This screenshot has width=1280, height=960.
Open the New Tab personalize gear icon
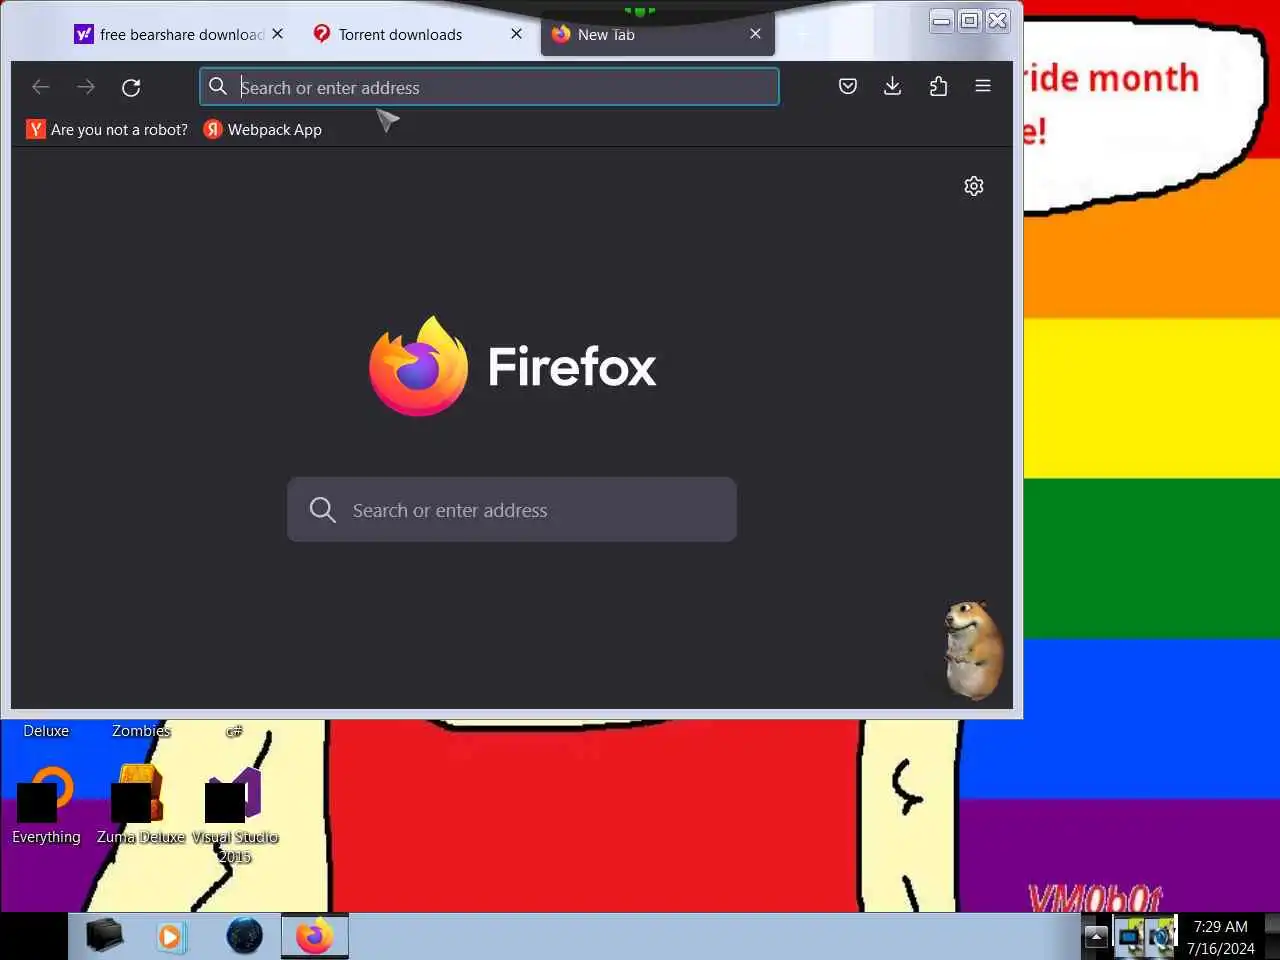(974, 186)
